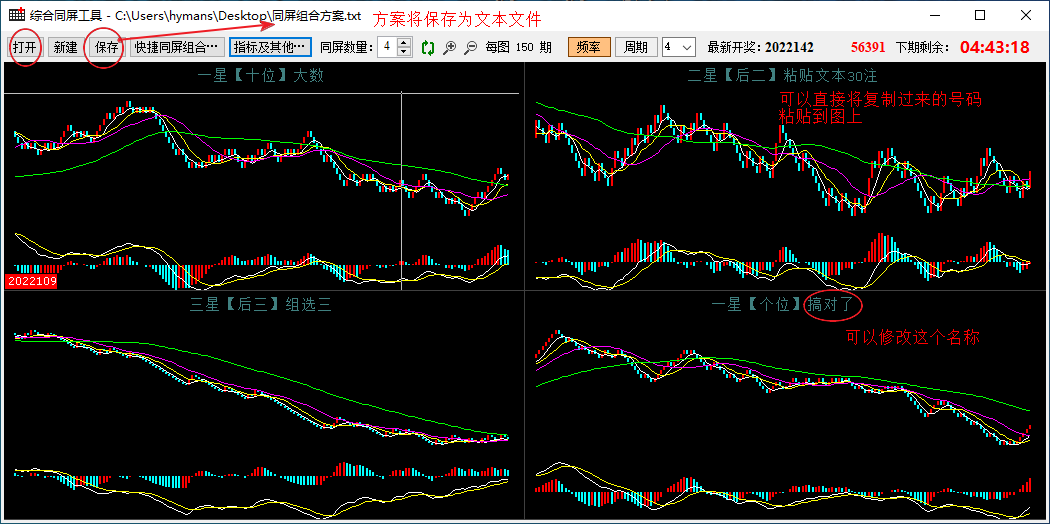Increase the 同屏数量 spinner value
The height and width of the screenshot is (524, 1050).
[x=404, y=43]
